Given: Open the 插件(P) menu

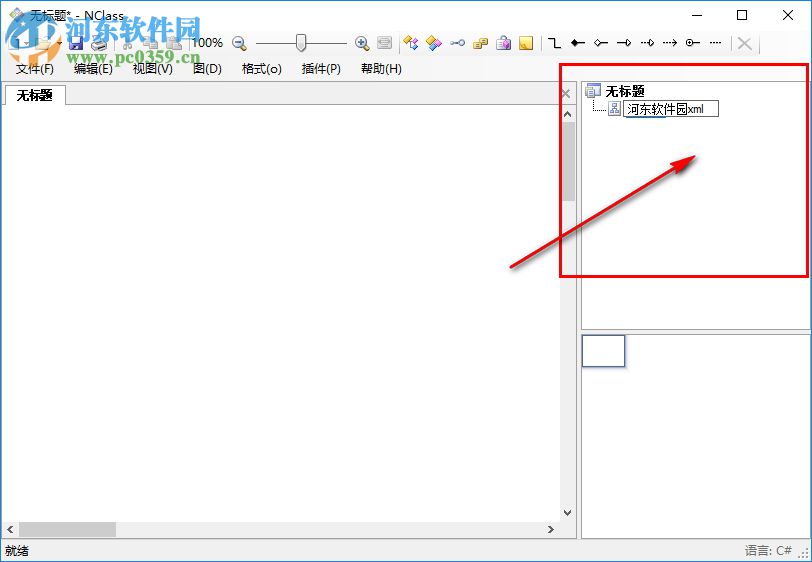Looking at the screenshot, I should pyautogui.click(x=321, y=69).
